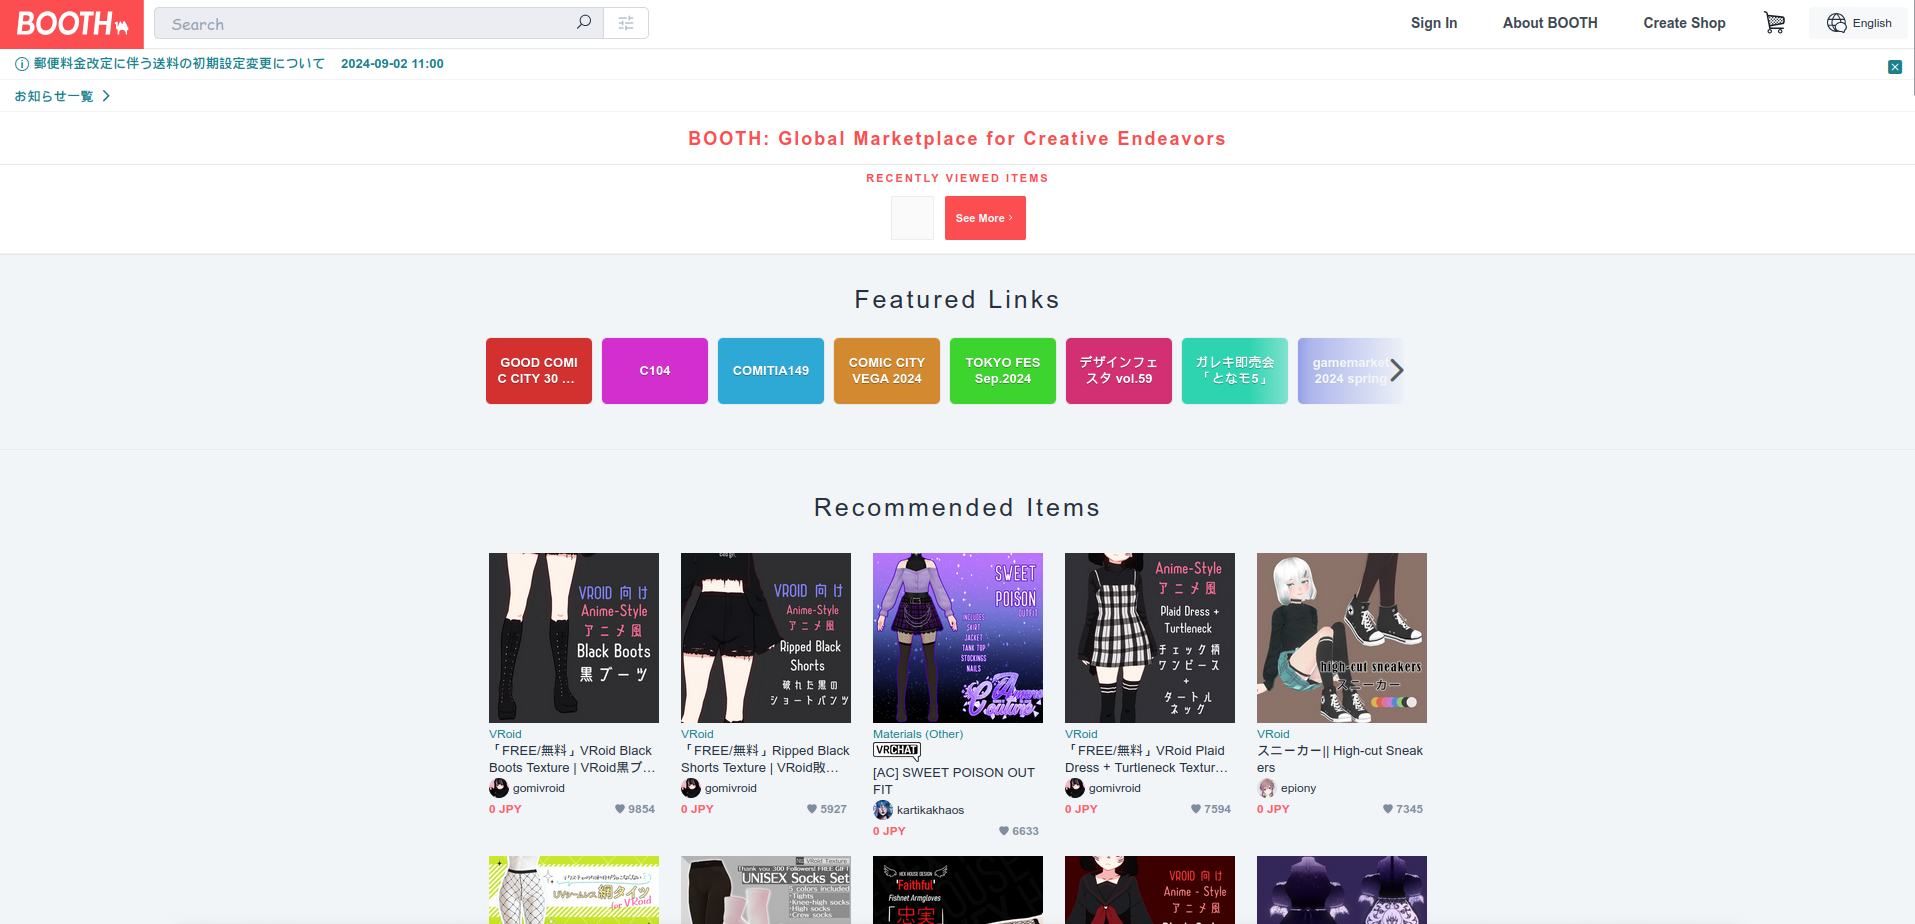Click gomivroid avatar under Plaid Dress item

[x=1075, y=788]
